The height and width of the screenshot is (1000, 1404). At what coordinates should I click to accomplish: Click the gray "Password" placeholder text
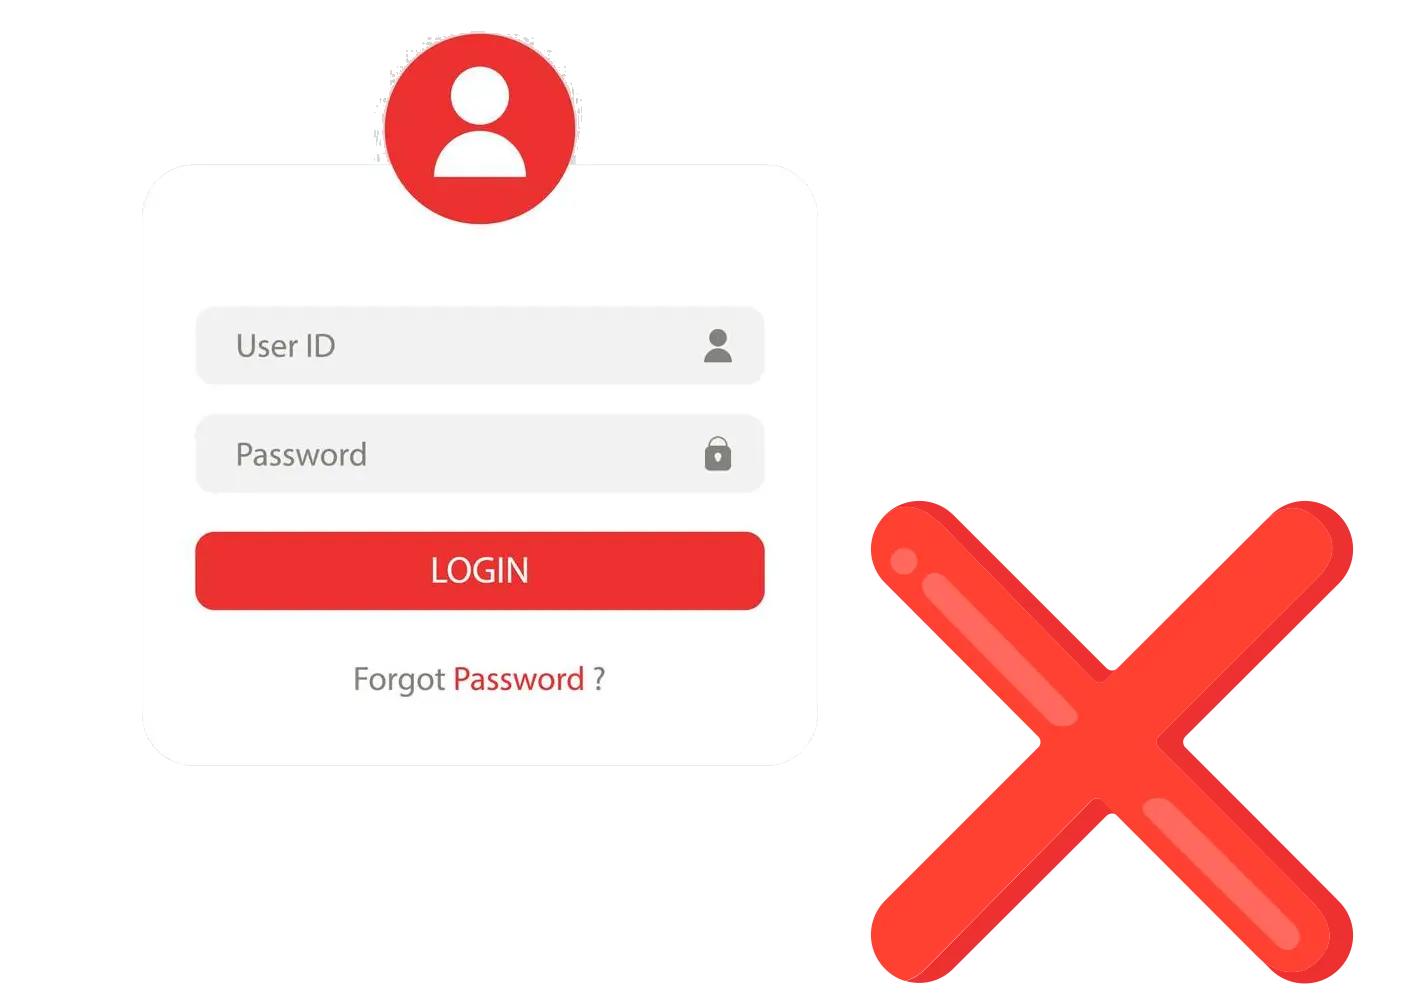301,455
